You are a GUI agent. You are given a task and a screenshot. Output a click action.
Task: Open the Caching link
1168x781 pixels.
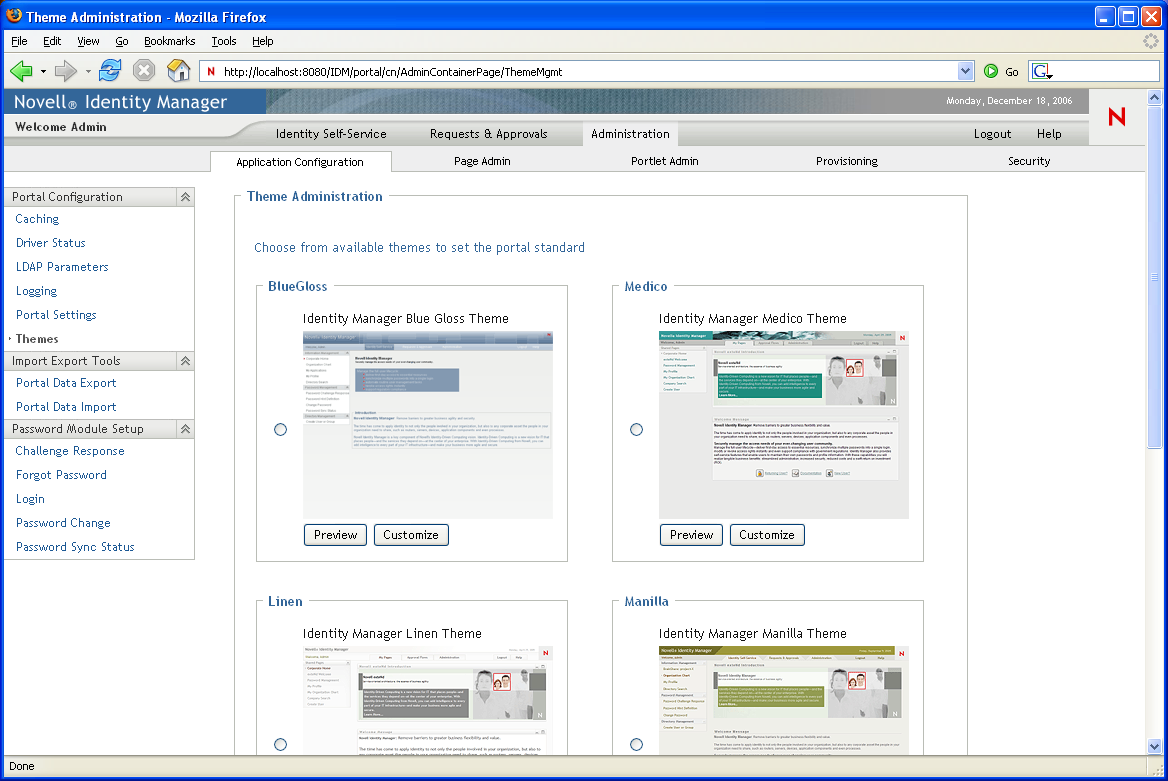coord(37,219)
